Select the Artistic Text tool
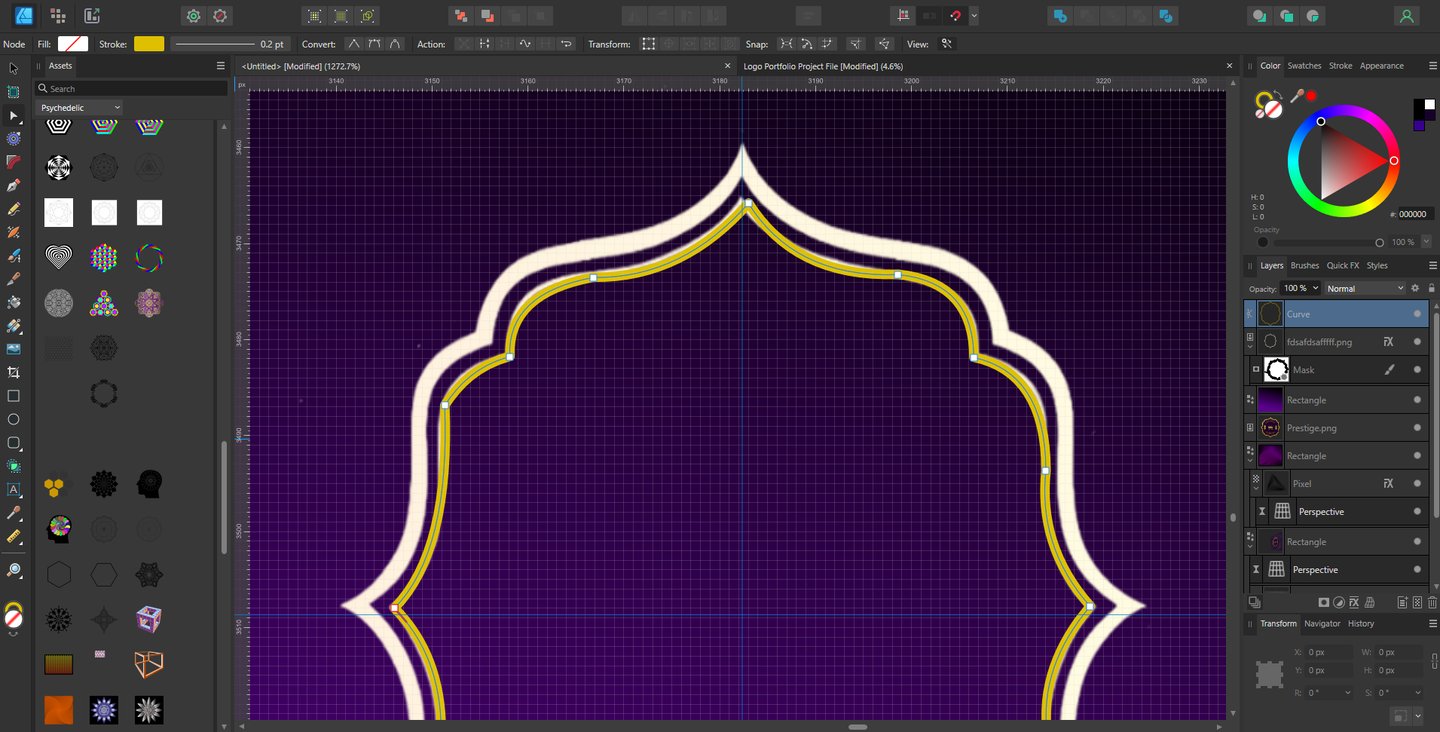 tap(14, 490)
